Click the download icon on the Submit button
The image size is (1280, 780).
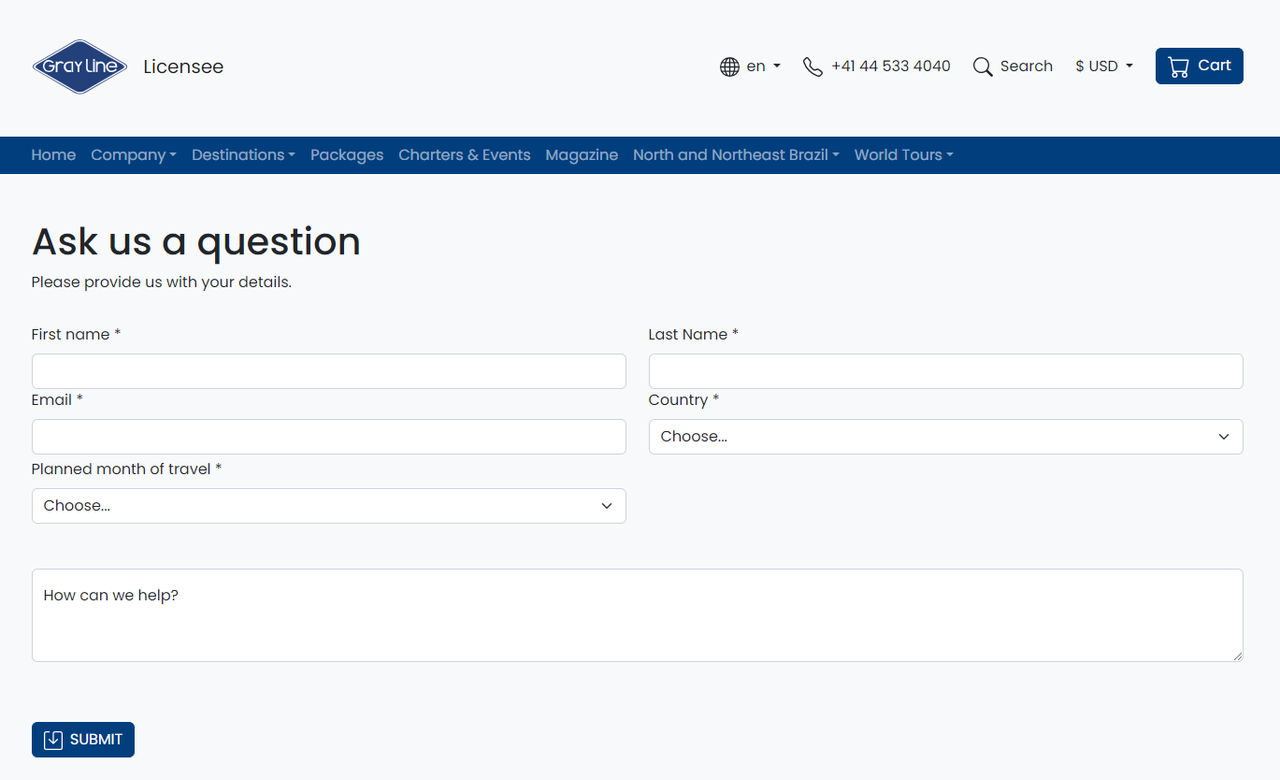coord(54,740)
